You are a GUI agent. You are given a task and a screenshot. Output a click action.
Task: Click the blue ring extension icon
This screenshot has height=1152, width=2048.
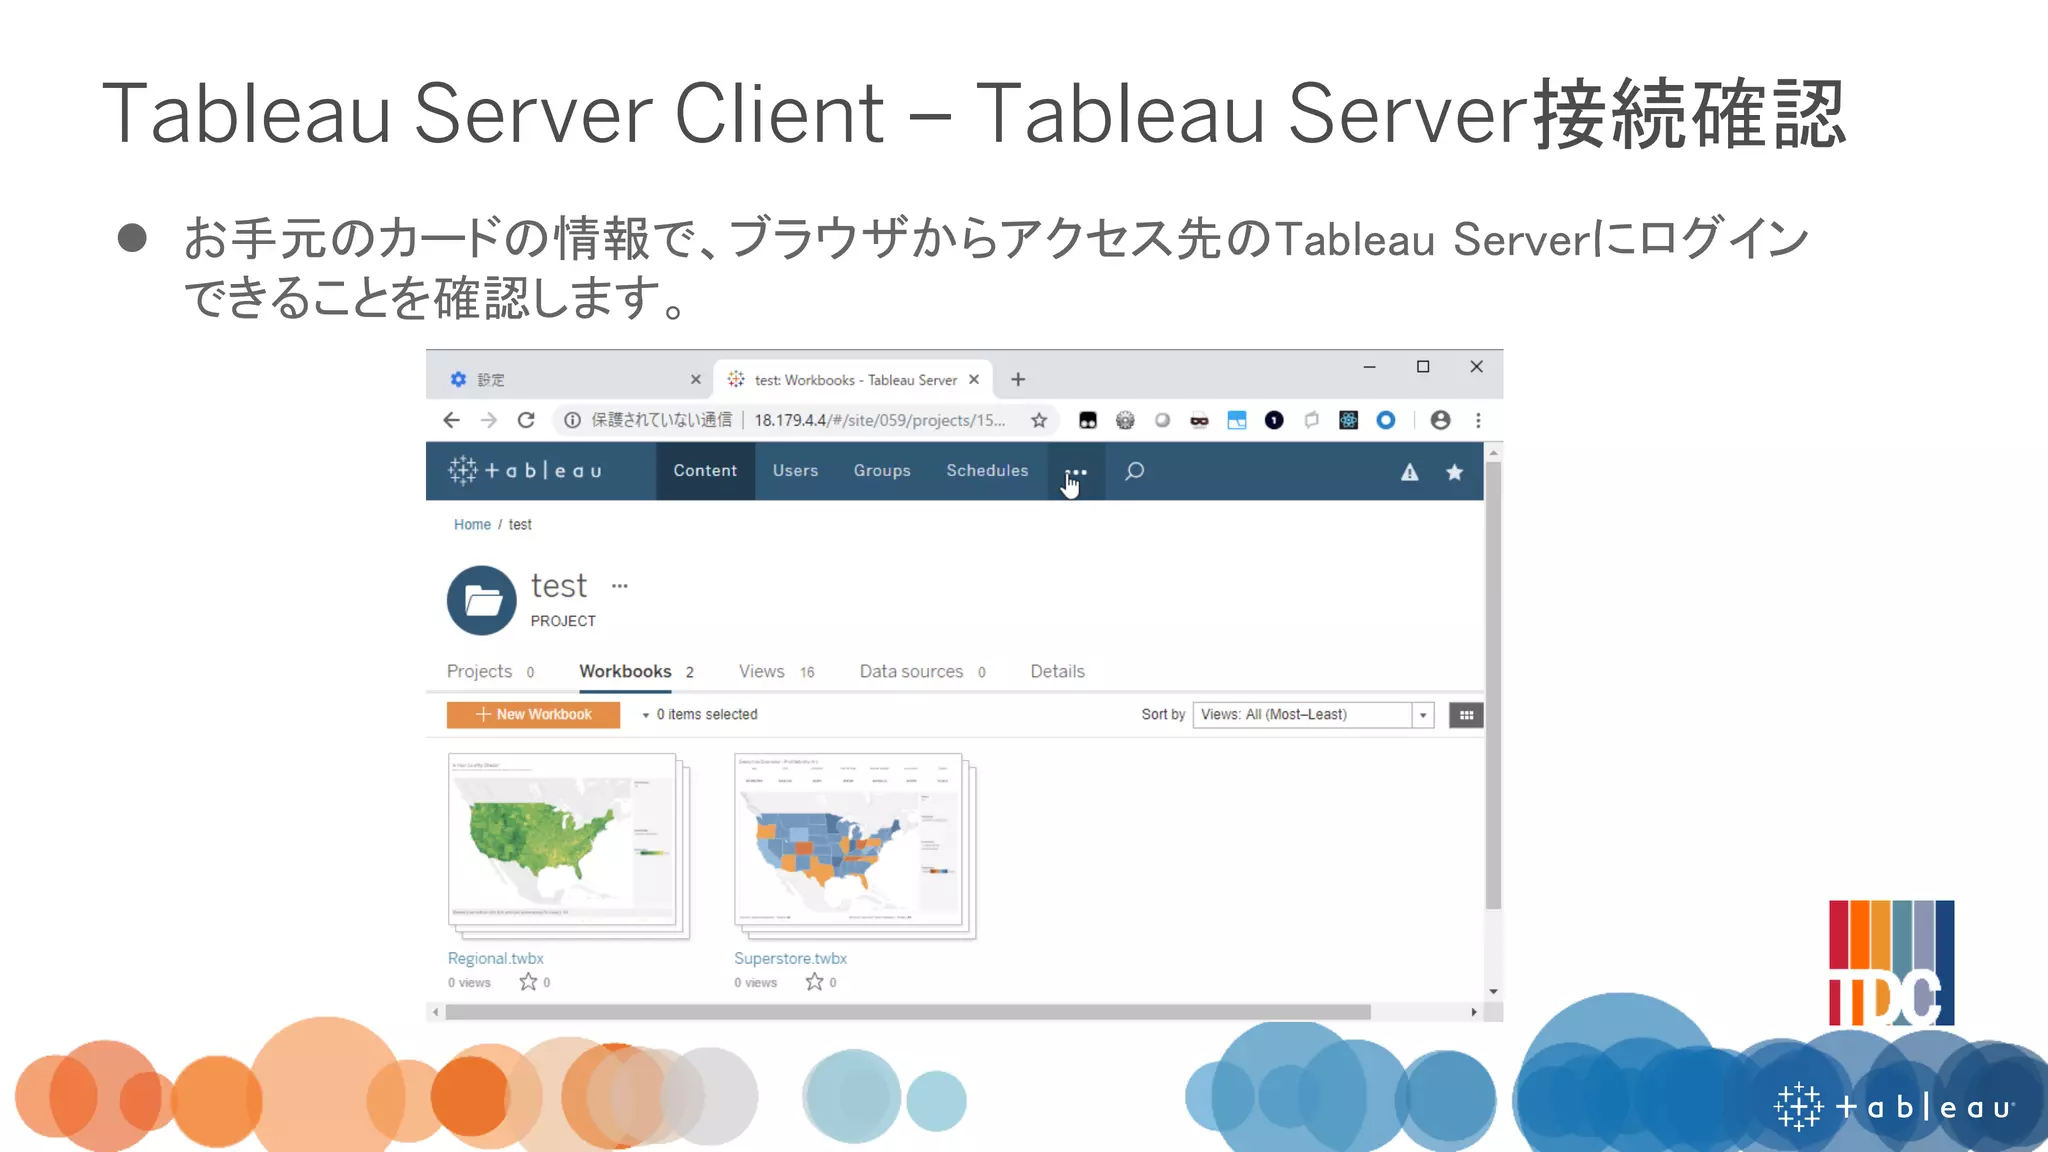1386,420
